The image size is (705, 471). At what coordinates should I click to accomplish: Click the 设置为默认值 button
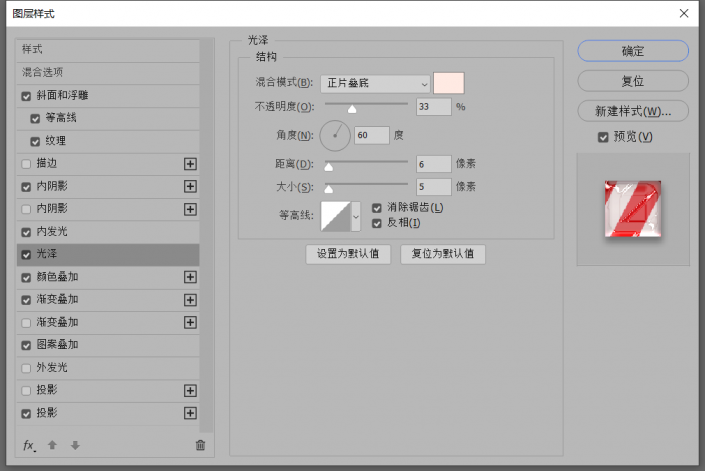pos(348,254)
